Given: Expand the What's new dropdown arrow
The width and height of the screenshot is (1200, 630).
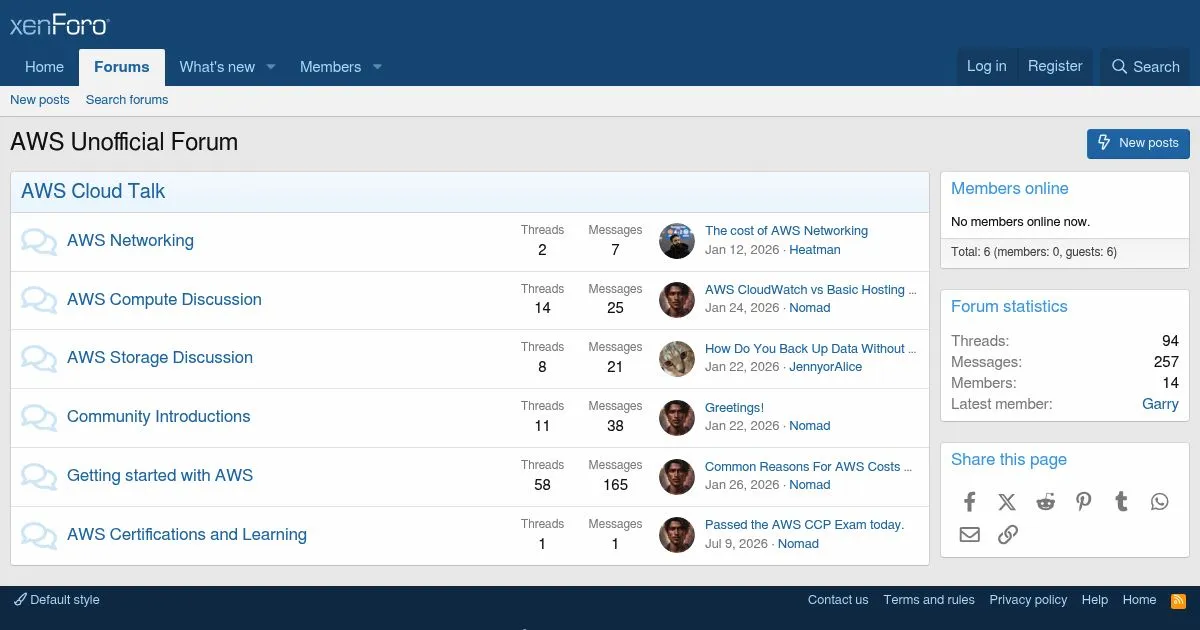Looking at the screenshot, I should tap(270, 67).
